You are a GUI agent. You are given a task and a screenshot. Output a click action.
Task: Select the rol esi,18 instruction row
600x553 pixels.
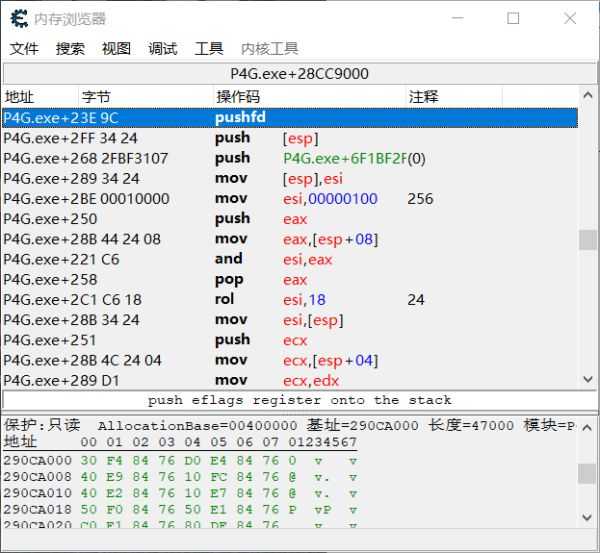(x=290, y=300)
